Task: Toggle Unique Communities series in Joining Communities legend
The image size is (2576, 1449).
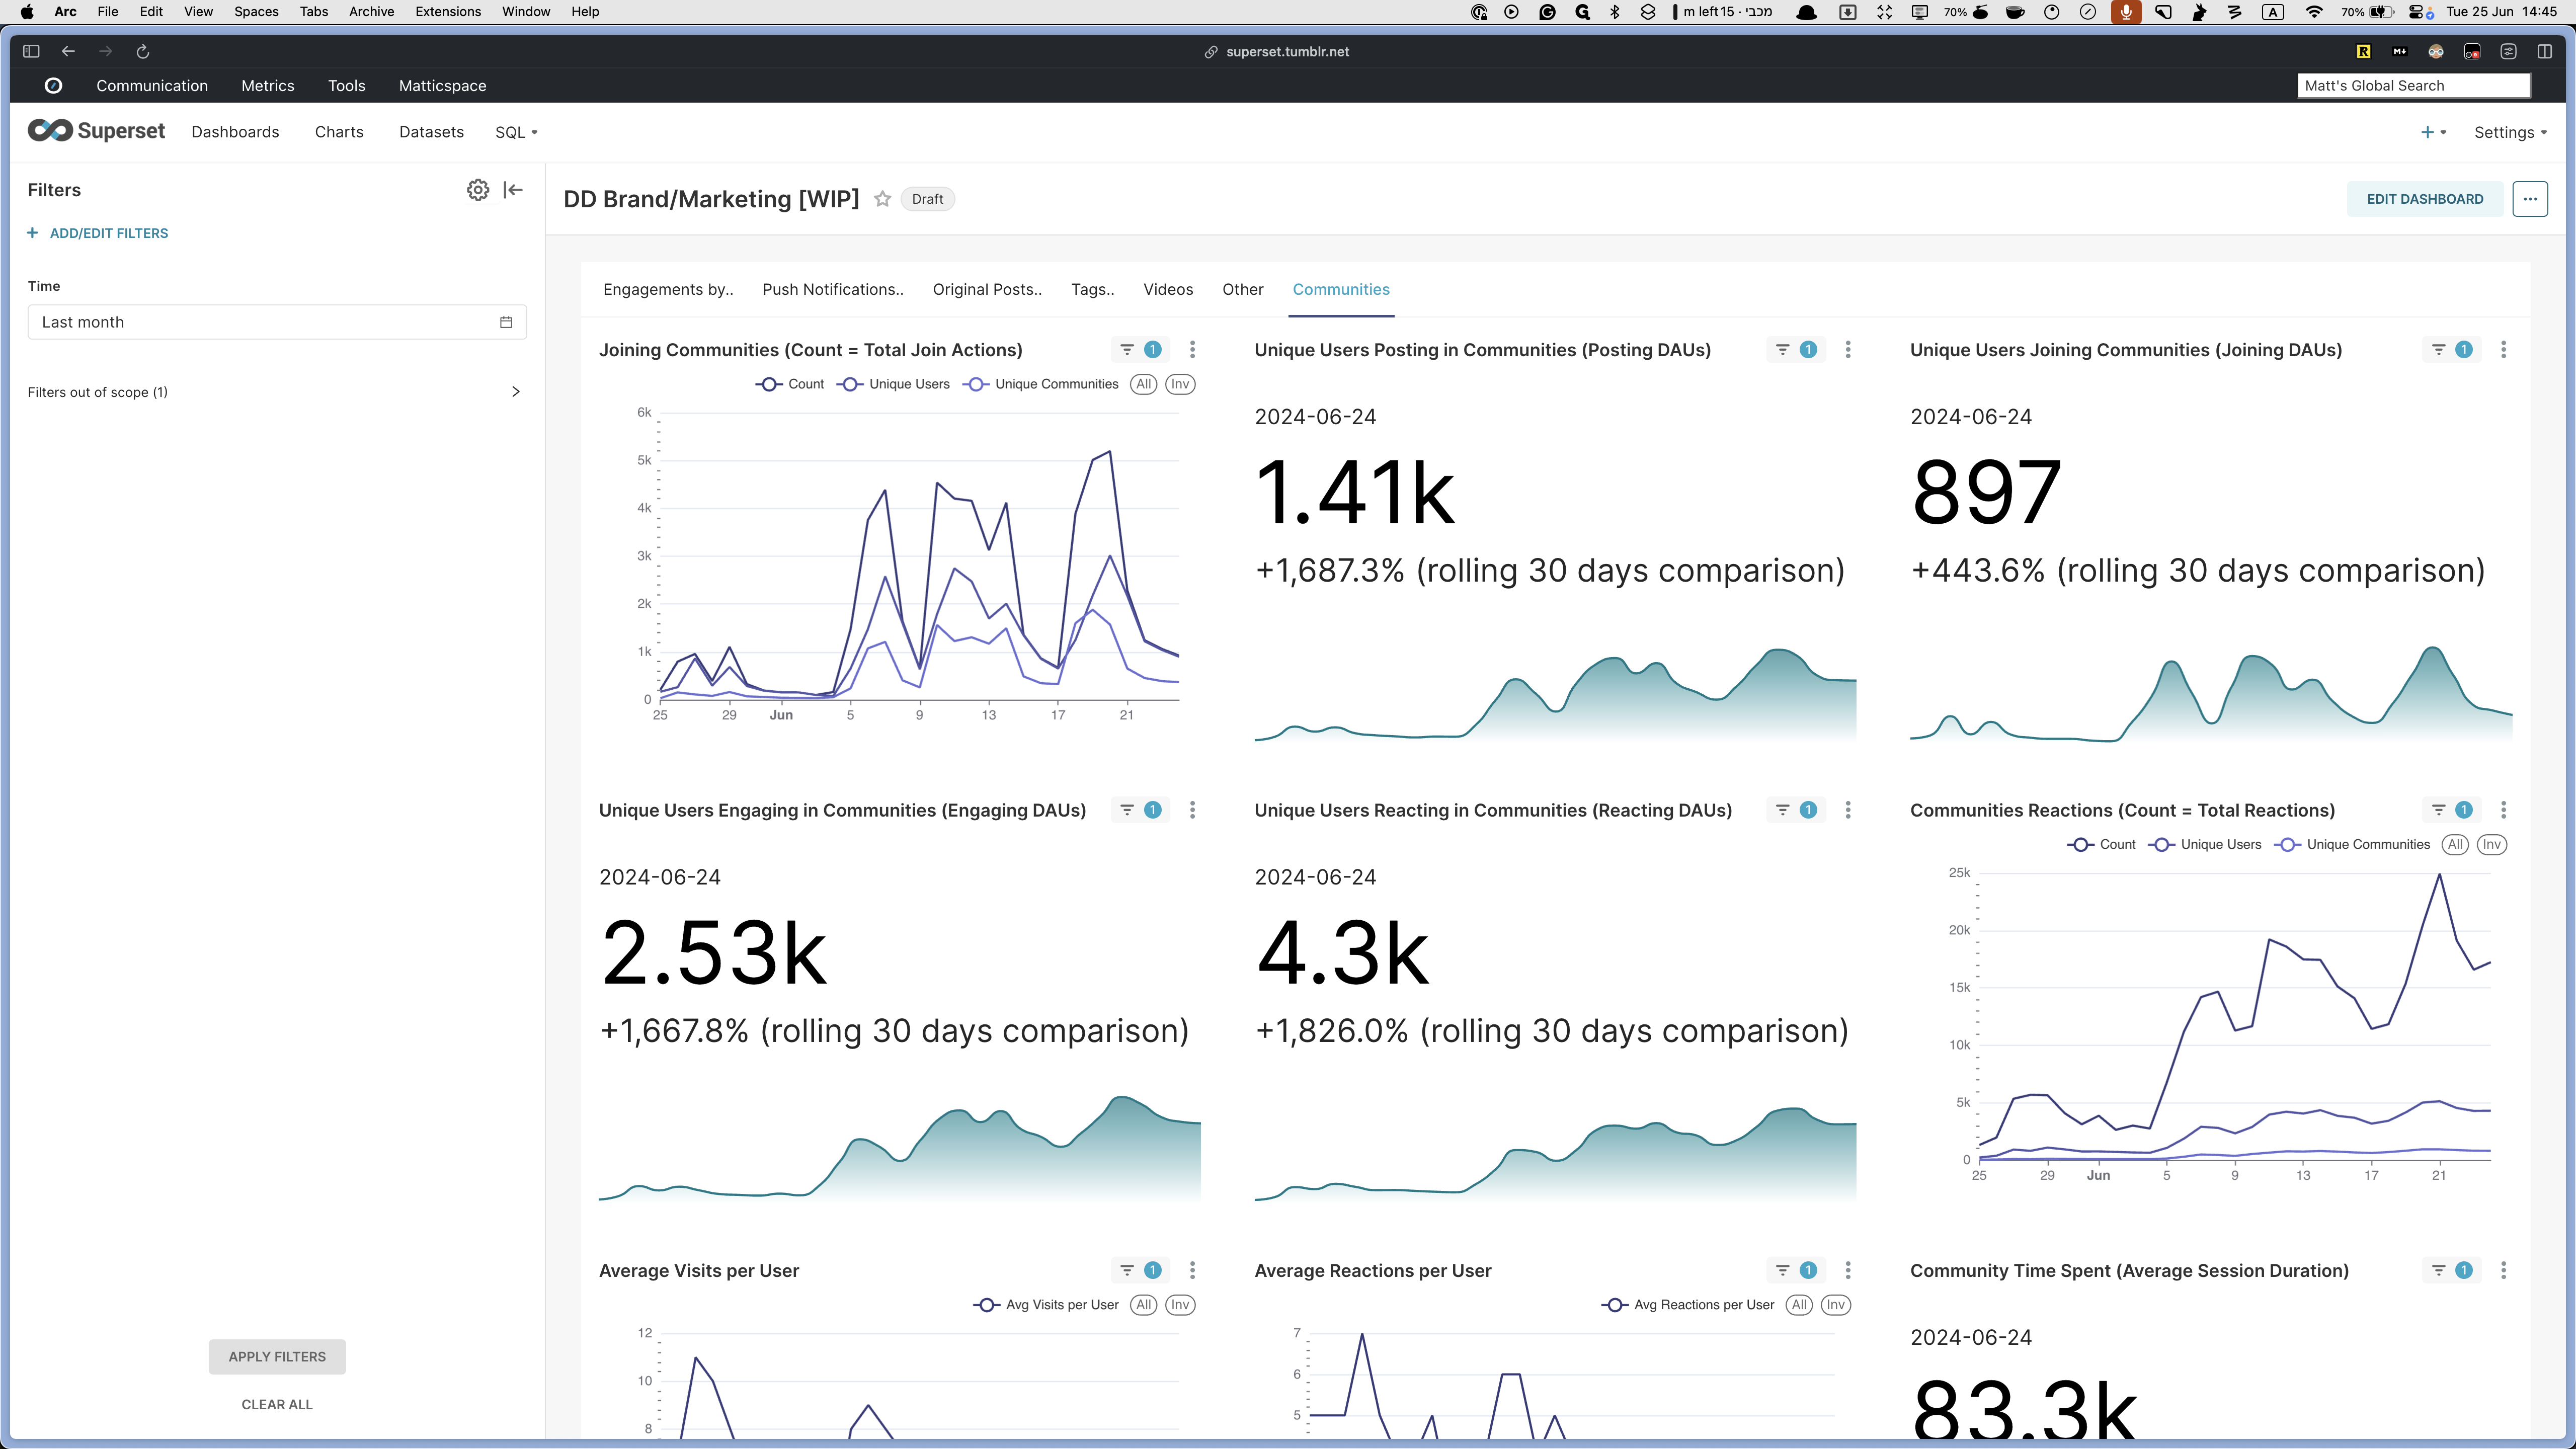Action: point(1040,384)
